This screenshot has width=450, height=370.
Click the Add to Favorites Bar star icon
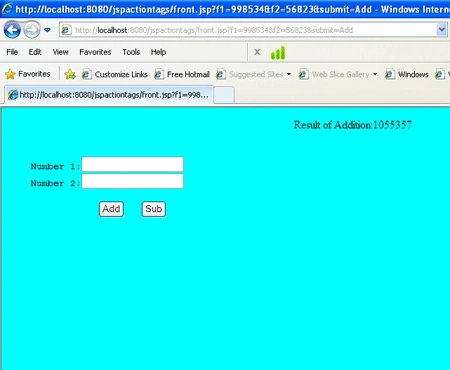pyautogui.click(x=70, y=74)
